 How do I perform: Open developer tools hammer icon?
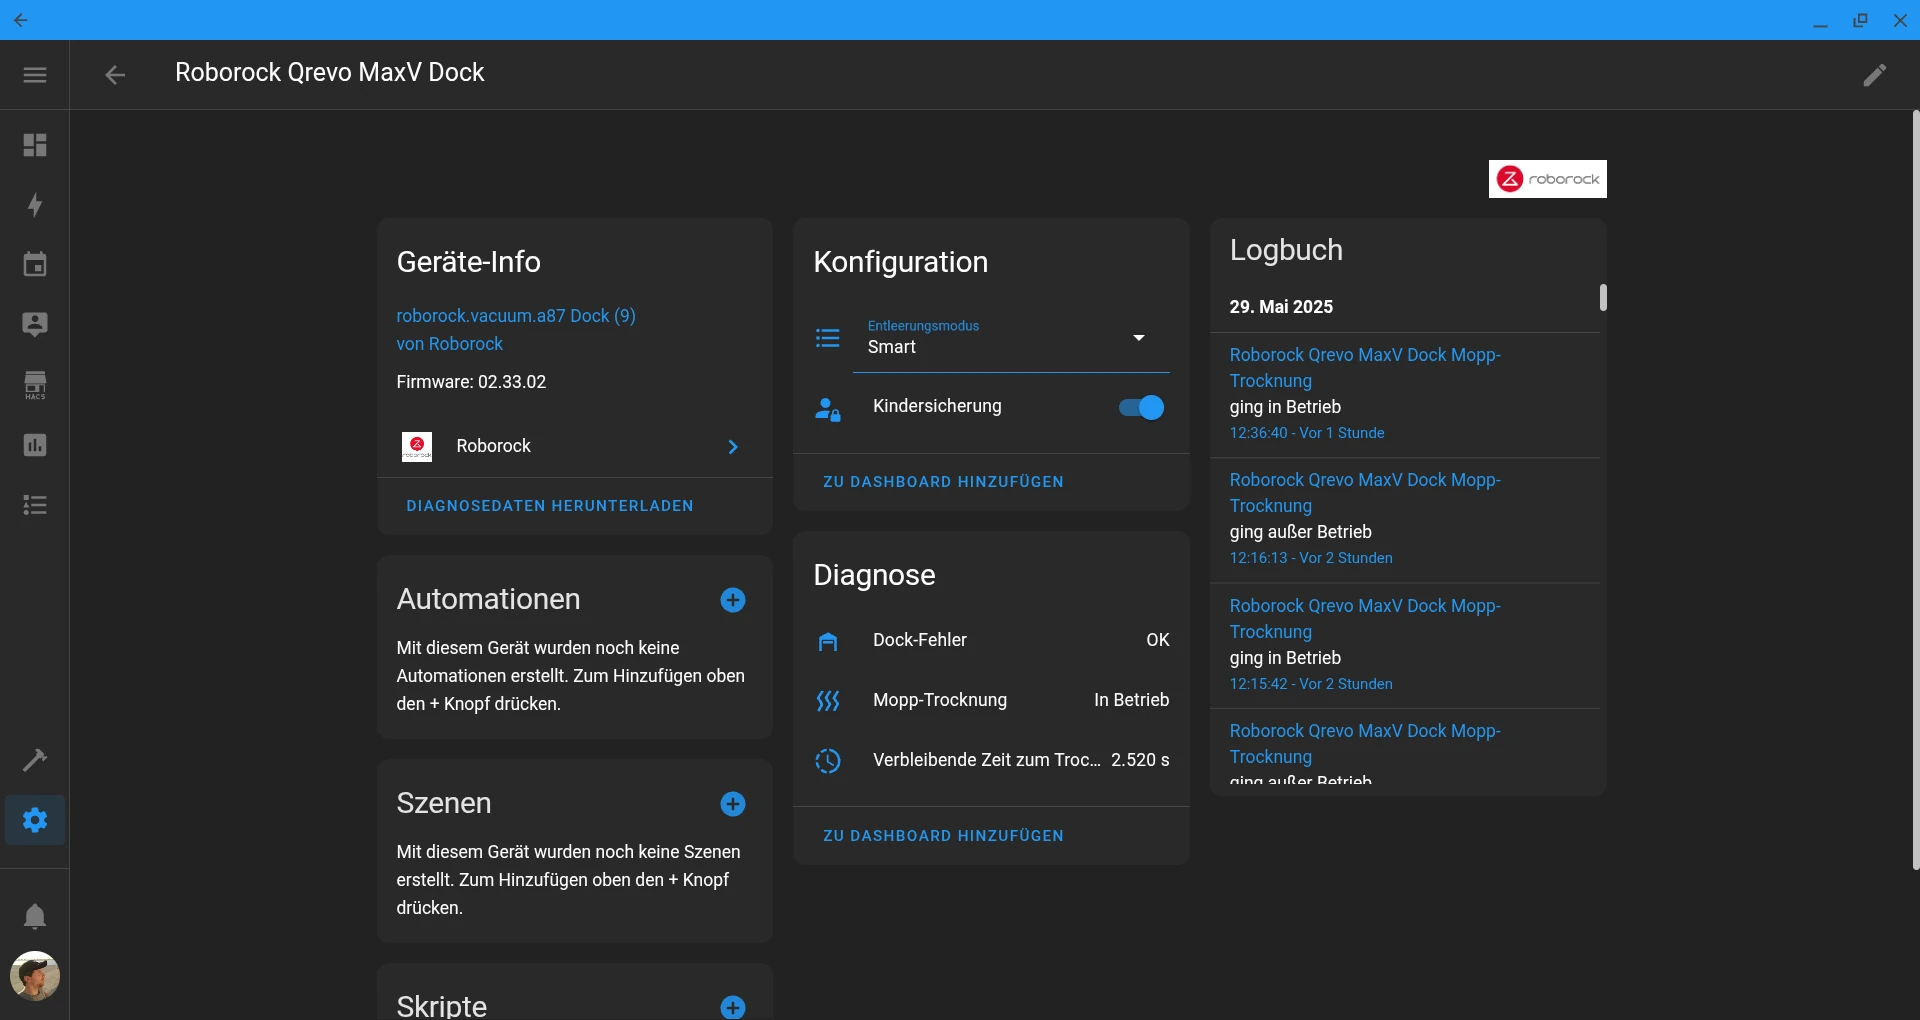[35, 760]
